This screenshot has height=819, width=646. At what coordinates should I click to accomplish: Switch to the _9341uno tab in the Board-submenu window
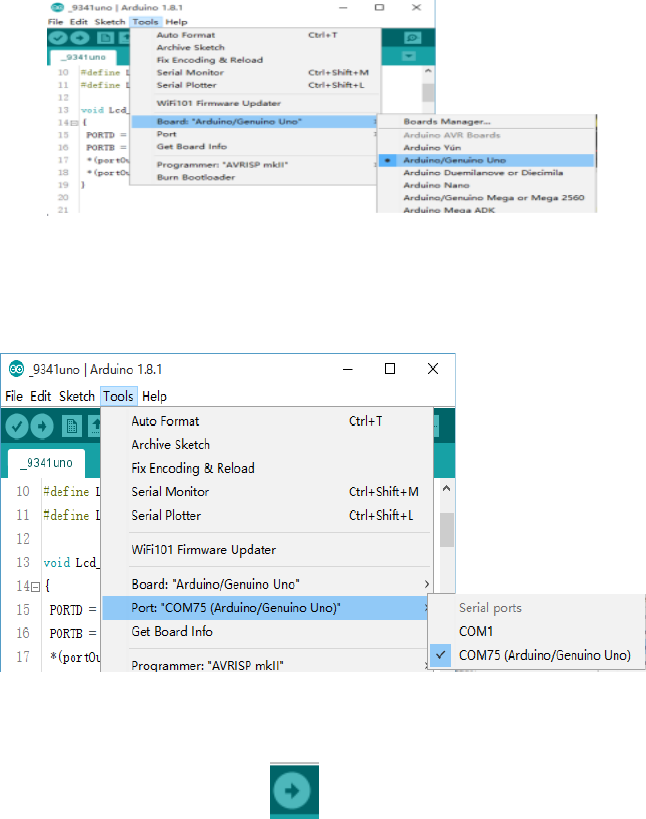coord(83,57)
